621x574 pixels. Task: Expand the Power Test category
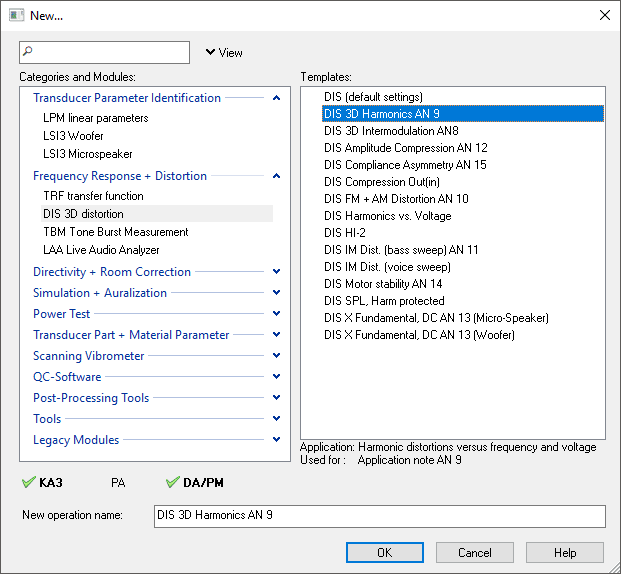click(x=276, y=314)
